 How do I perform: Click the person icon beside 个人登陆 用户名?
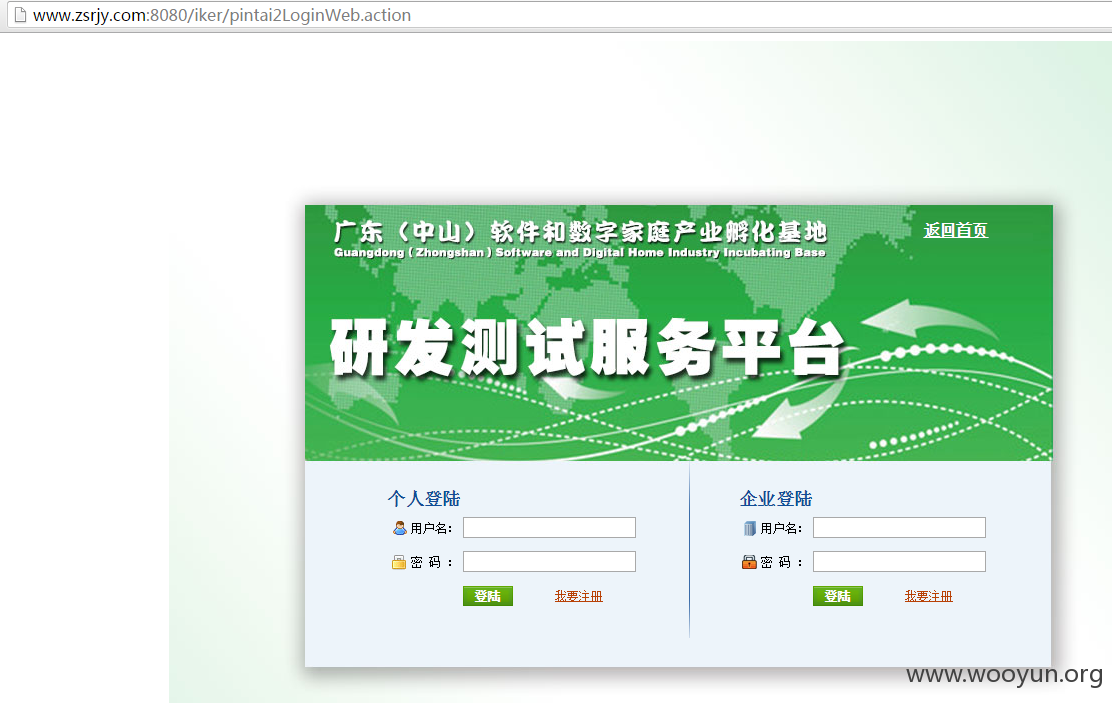point(399,528)
